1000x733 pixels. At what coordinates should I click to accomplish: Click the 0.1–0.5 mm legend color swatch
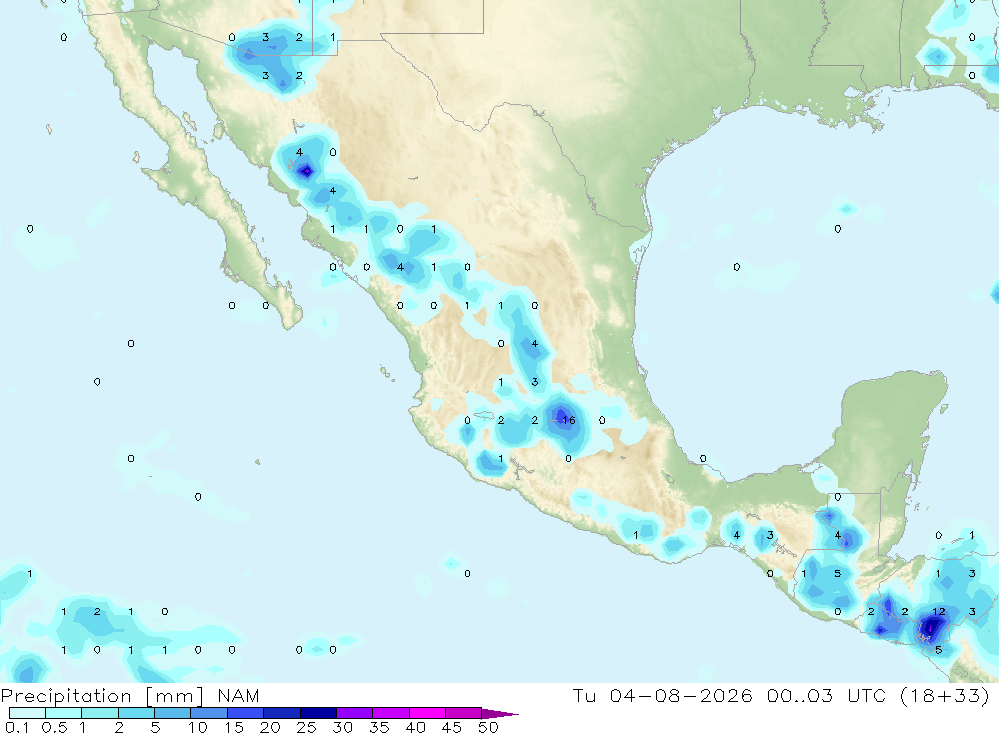point(27,713)
